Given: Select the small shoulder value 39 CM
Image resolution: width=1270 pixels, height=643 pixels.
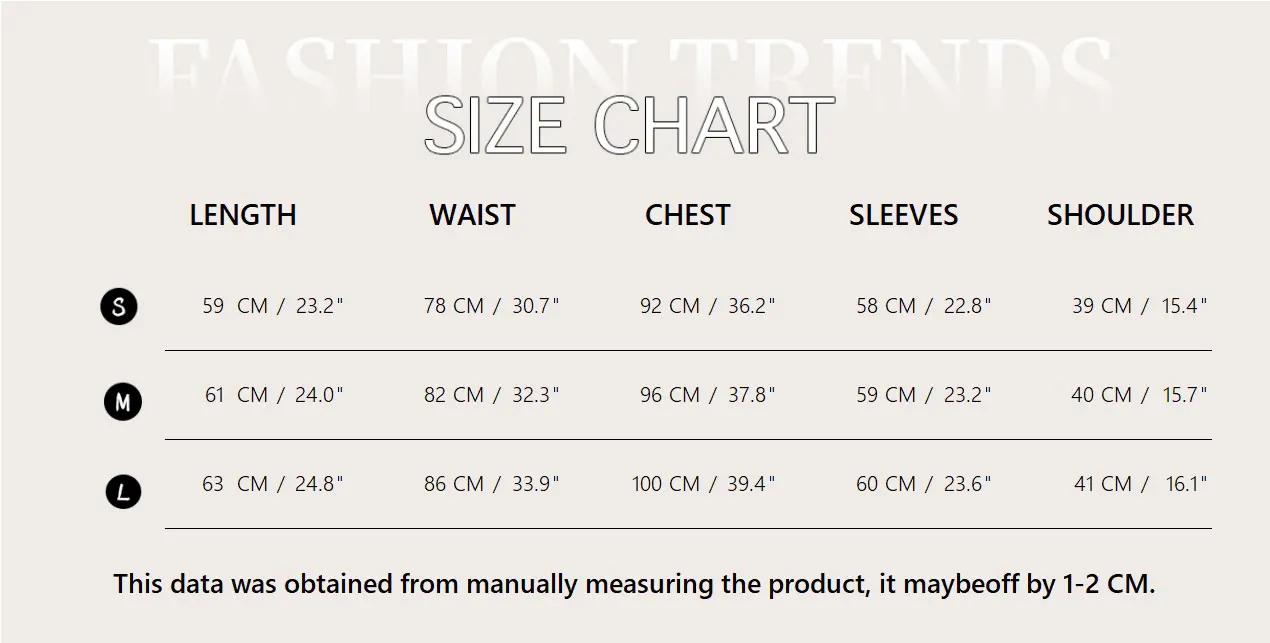Looking at the screenshot, I should (x=1102, y=306).
